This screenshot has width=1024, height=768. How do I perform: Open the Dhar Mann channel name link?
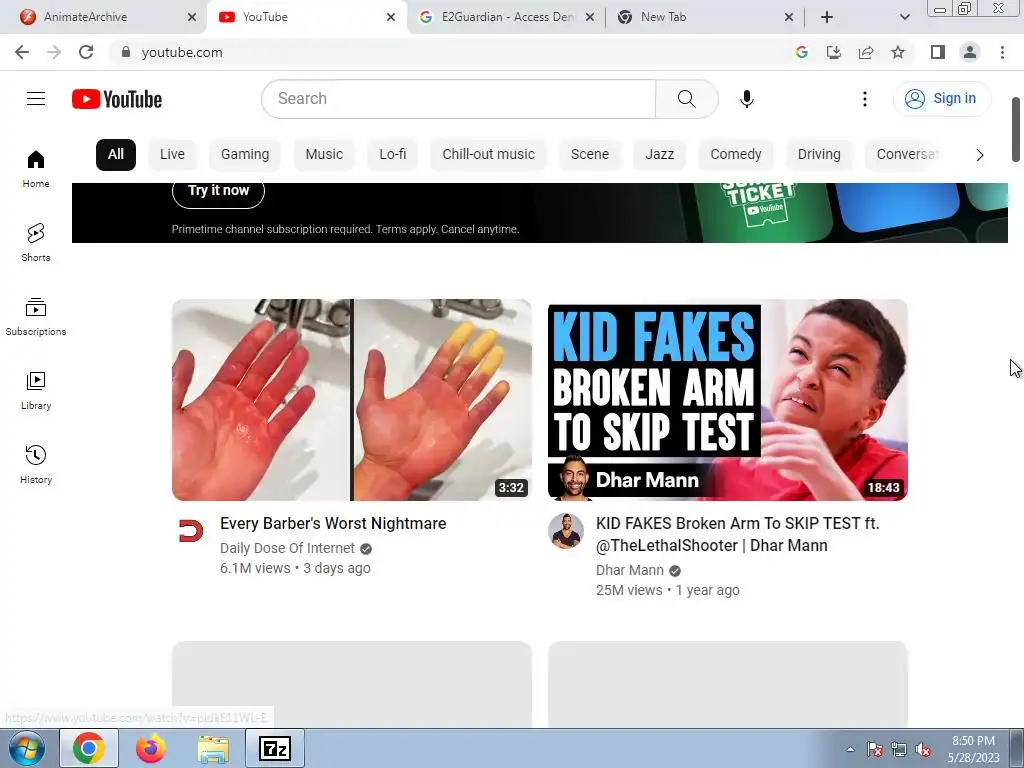point(630,571)
